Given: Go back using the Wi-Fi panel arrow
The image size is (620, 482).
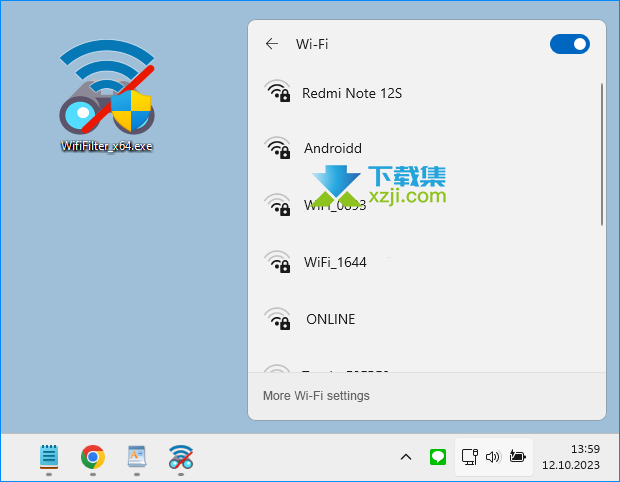Looking at the screenshot, I should pos(272,43).
